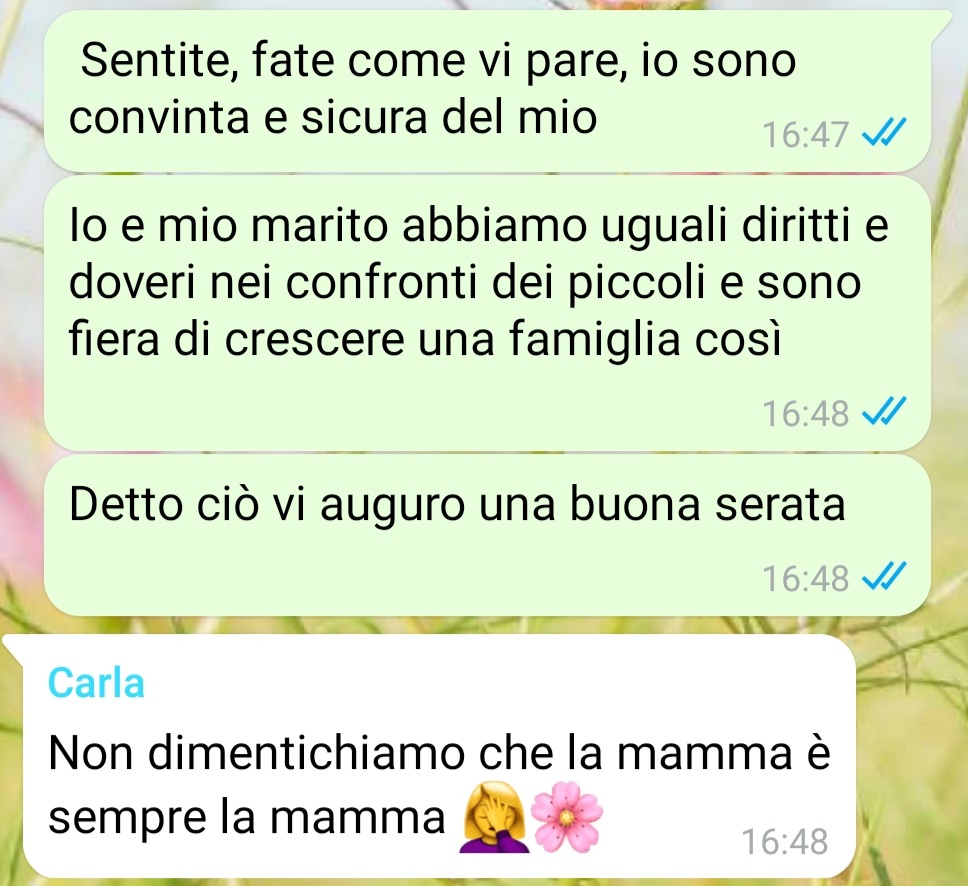Click the blue double-check on the 16:47 message
The image size is (968, 886).
[x=883, y=132]
